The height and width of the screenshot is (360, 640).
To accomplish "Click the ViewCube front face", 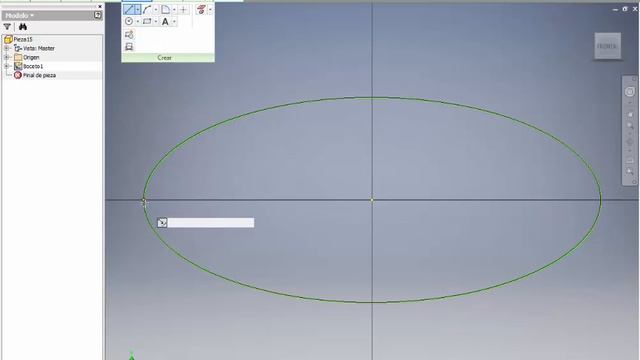I will [607, 46].
